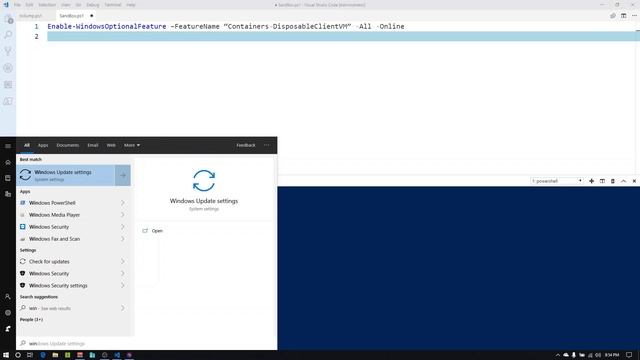The height and width of the screenshot is (360, 640).
Task: Open the Debug menu in VS Code
Action: tap(93, 5)
